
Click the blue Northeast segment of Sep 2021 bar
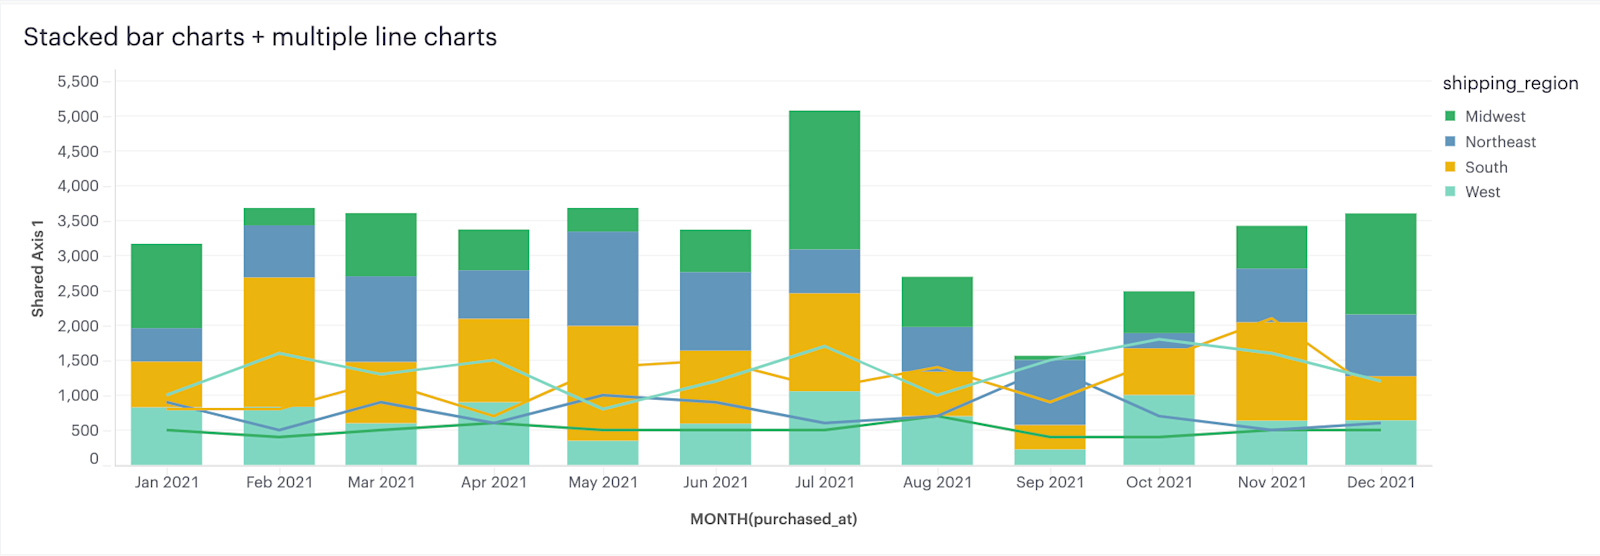click(x=1050, y=392)
